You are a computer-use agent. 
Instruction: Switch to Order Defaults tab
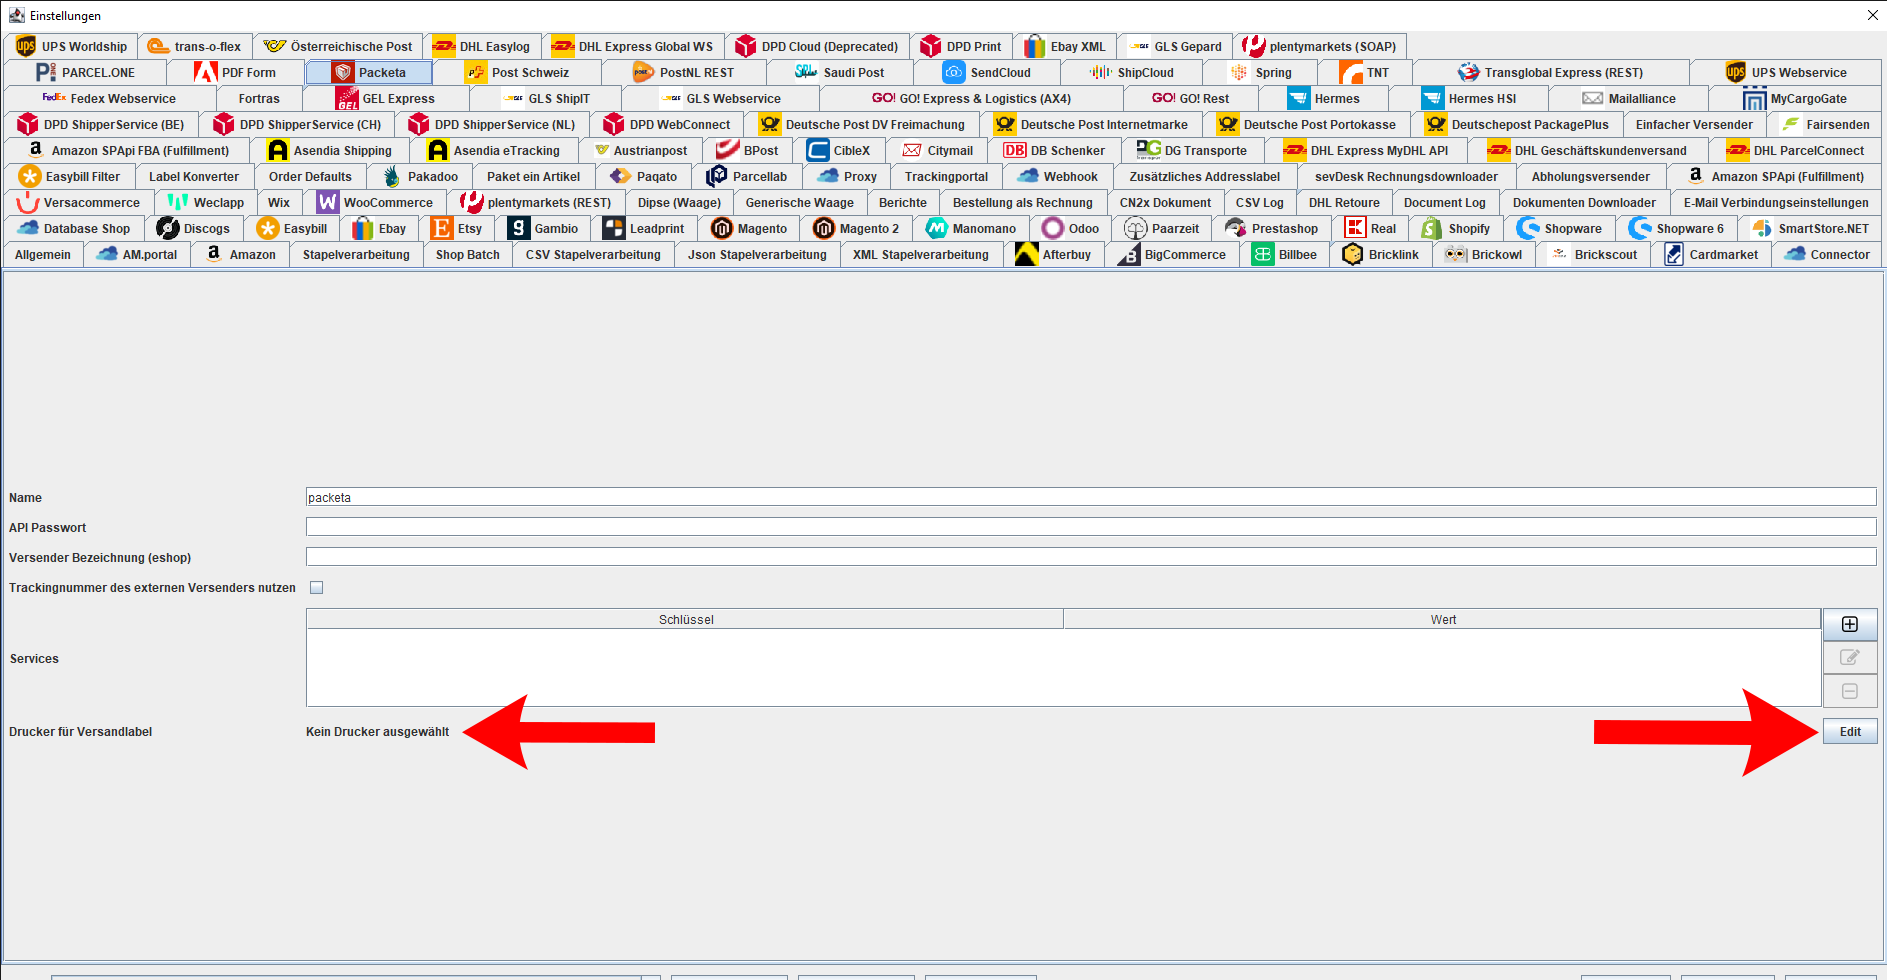point(310,176)
